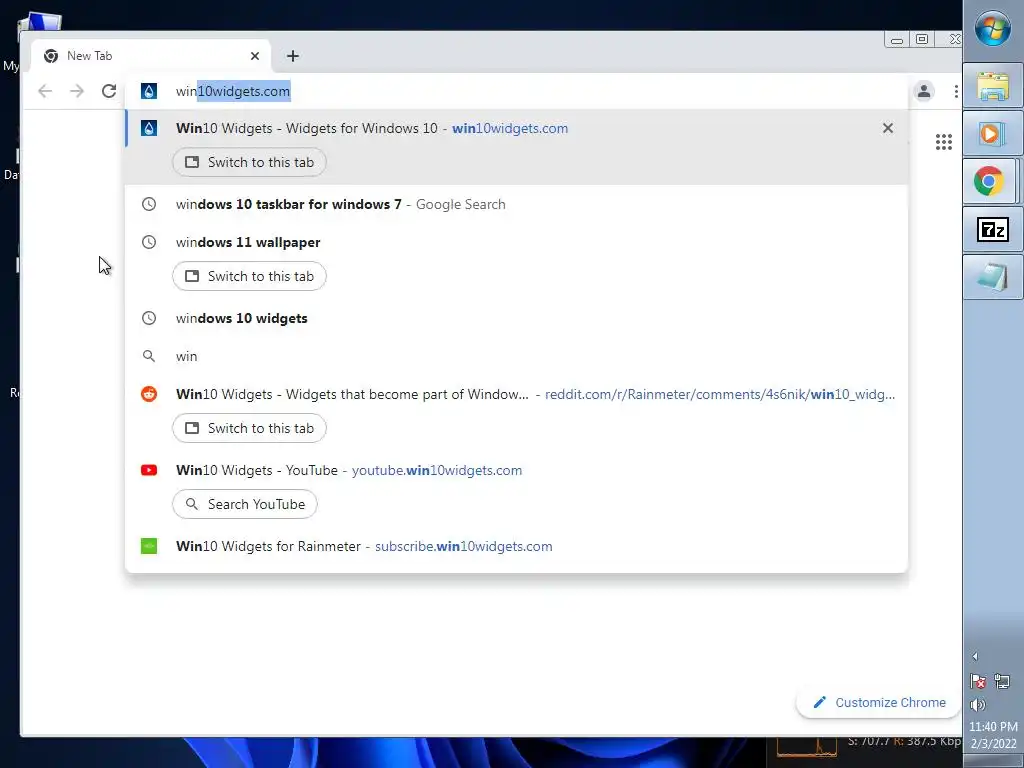
Task: Open the notepad taskbar icon
Action: pos(993,277)
